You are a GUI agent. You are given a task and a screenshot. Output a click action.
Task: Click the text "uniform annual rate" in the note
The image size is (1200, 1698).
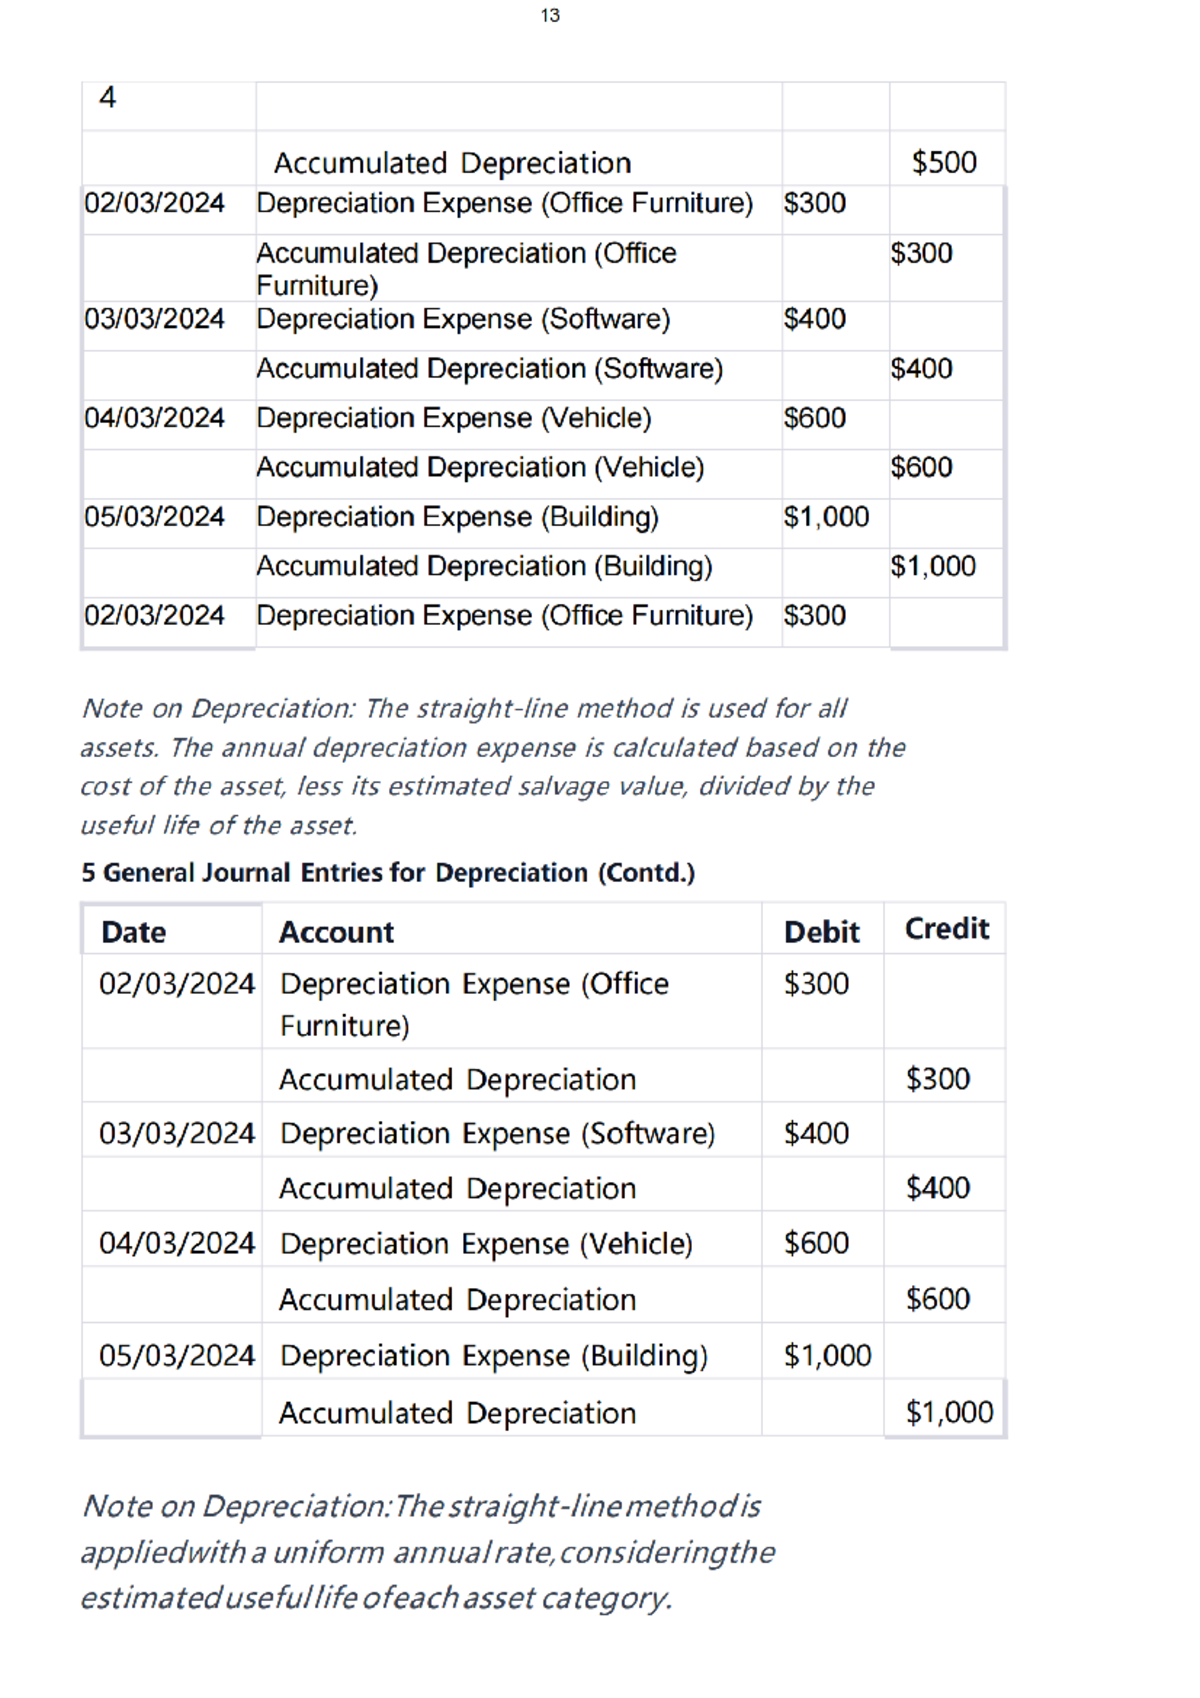tap(411, 1553)
